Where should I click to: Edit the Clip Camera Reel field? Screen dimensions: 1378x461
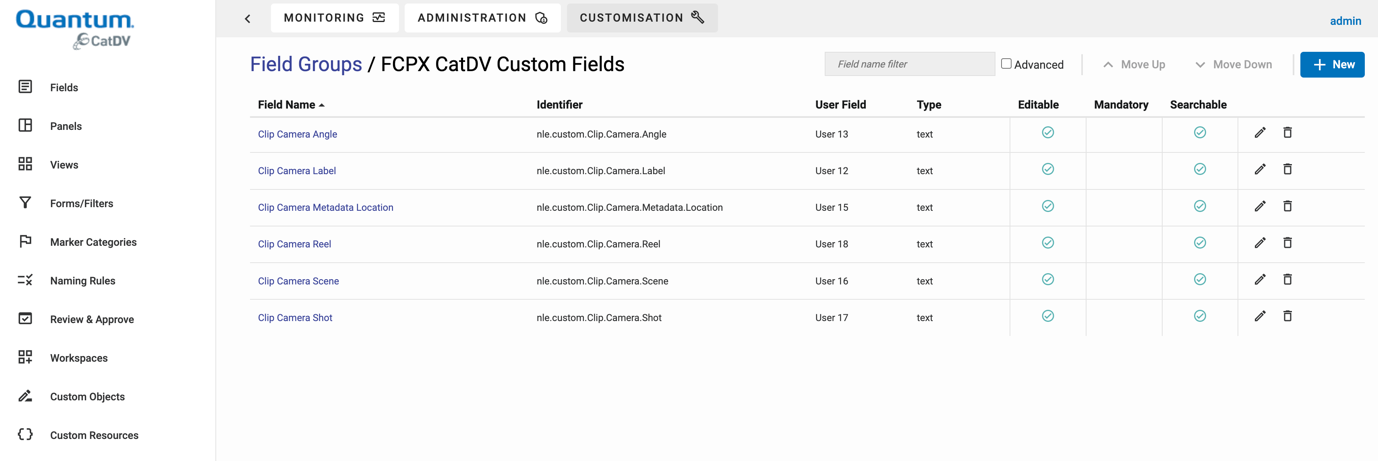tap(1260, 243)
